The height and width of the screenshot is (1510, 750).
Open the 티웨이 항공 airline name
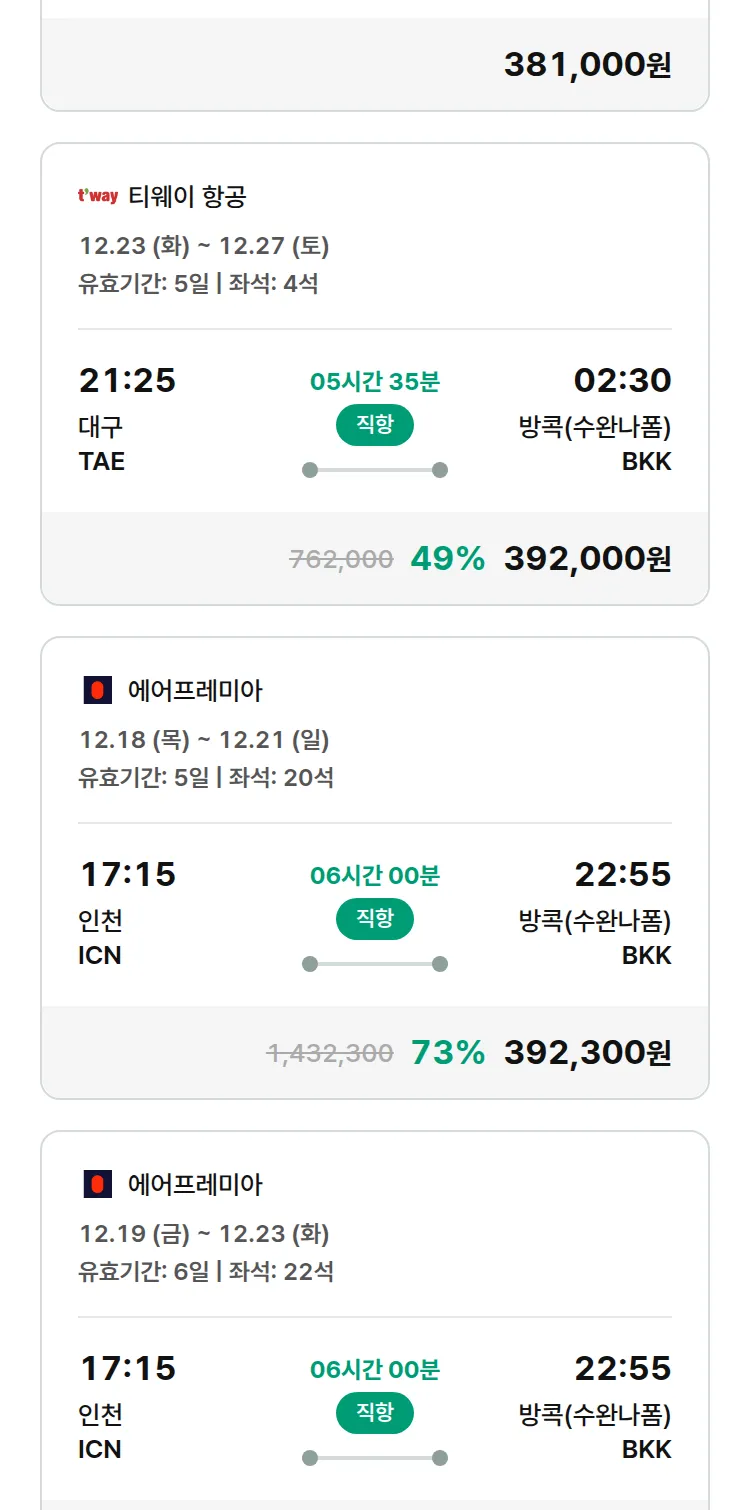(x=187, y=196)
